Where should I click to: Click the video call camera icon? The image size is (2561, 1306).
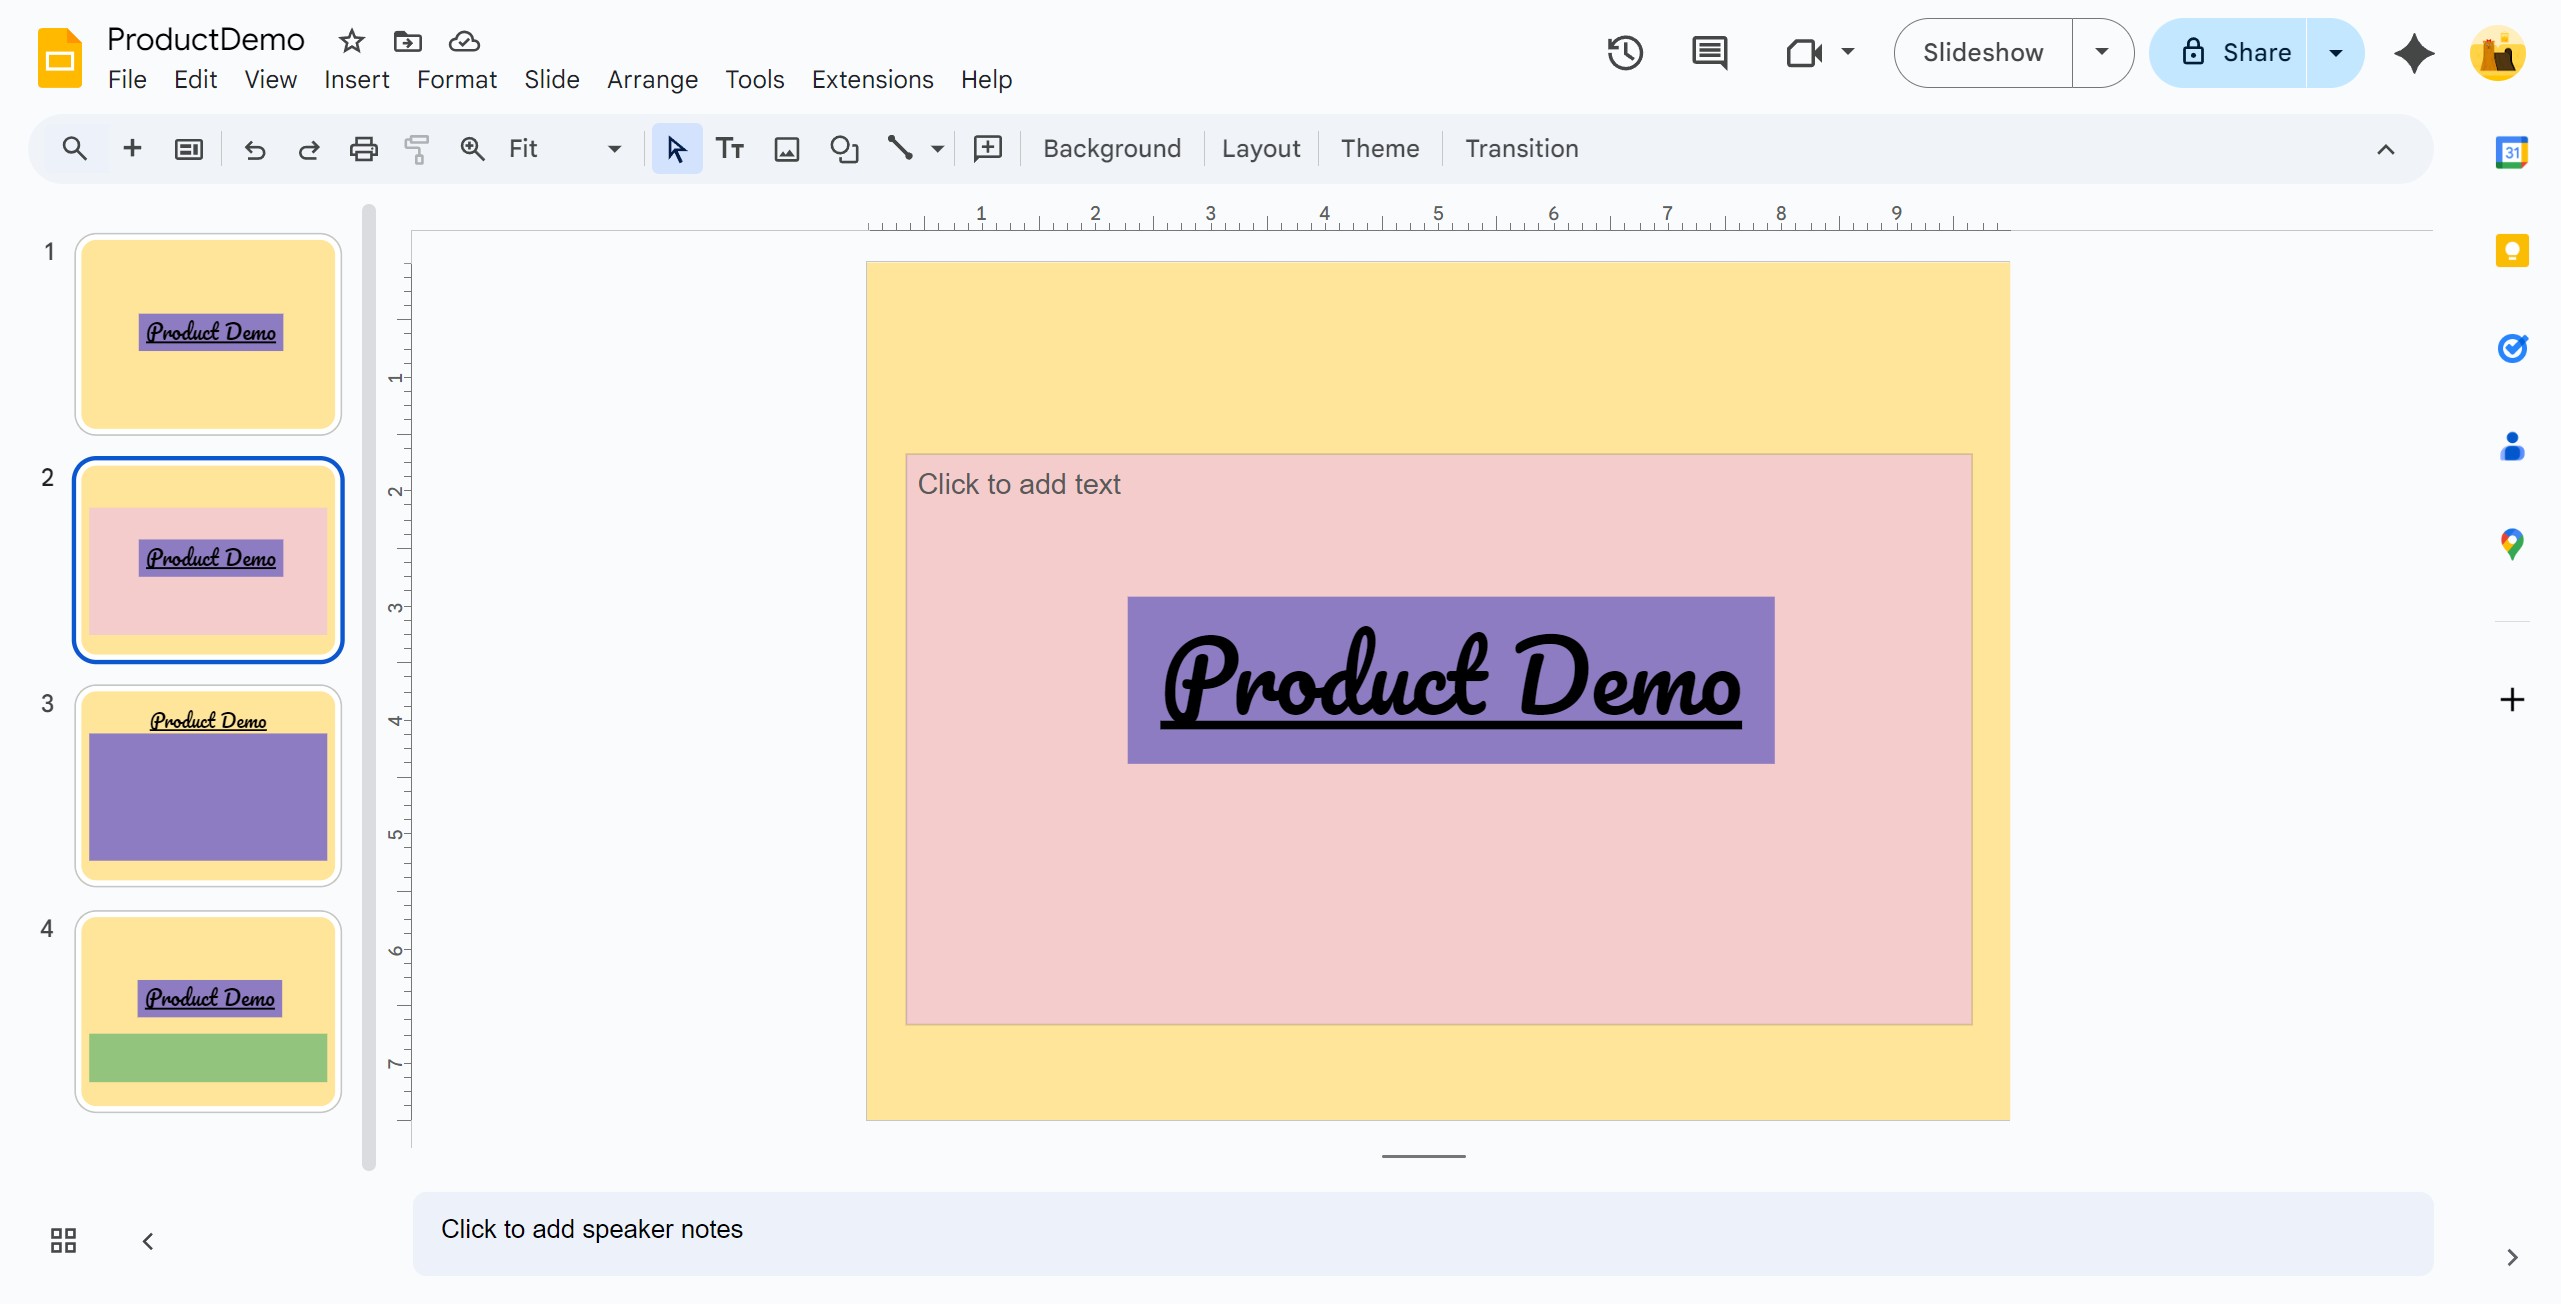(1804, 52)
